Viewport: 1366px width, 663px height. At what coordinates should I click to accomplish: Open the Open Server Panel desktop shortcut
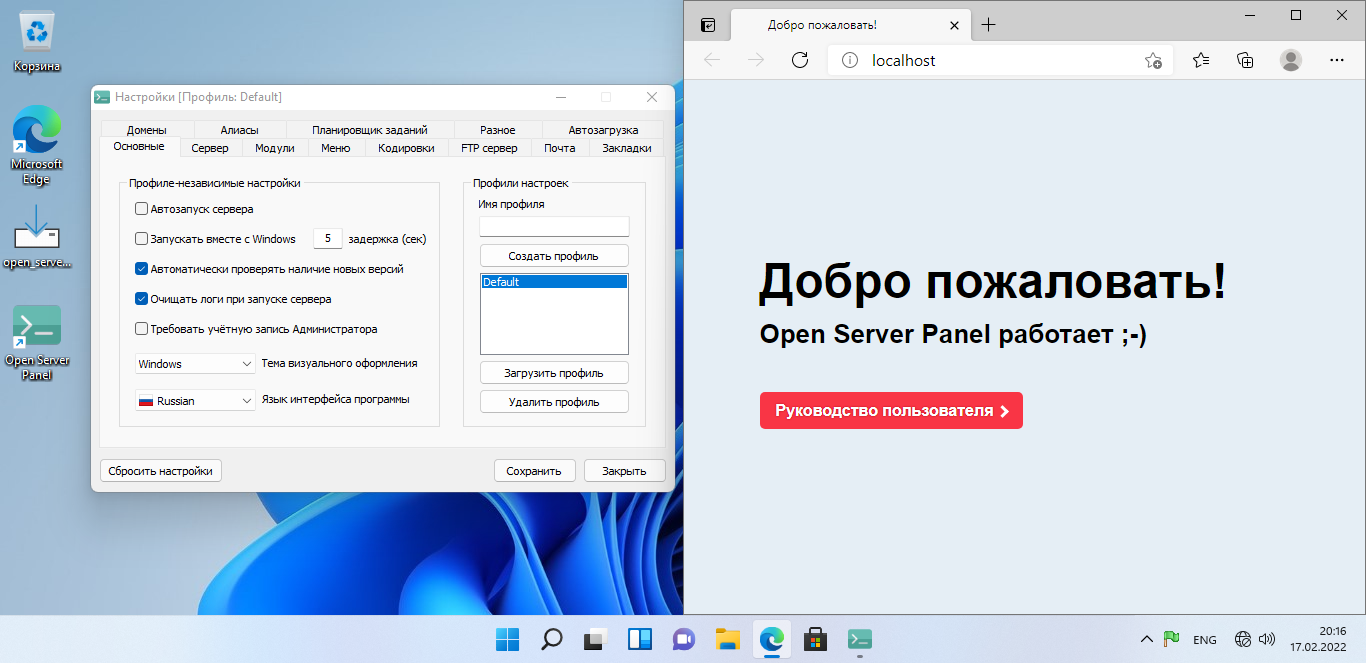pos(37,328)
